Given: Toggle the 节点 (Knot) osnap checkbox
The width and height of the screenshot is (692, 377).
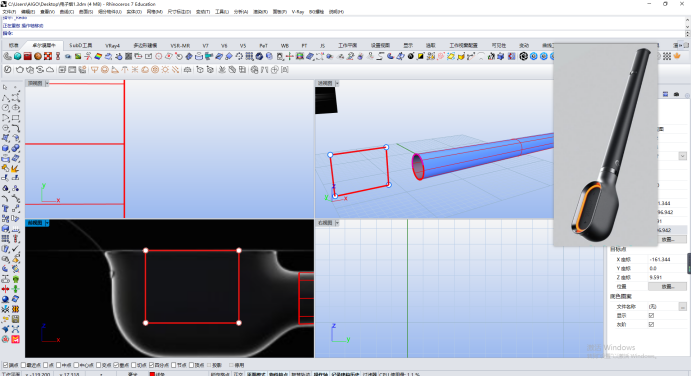Looking at the screenshot, I should (173, 366).
